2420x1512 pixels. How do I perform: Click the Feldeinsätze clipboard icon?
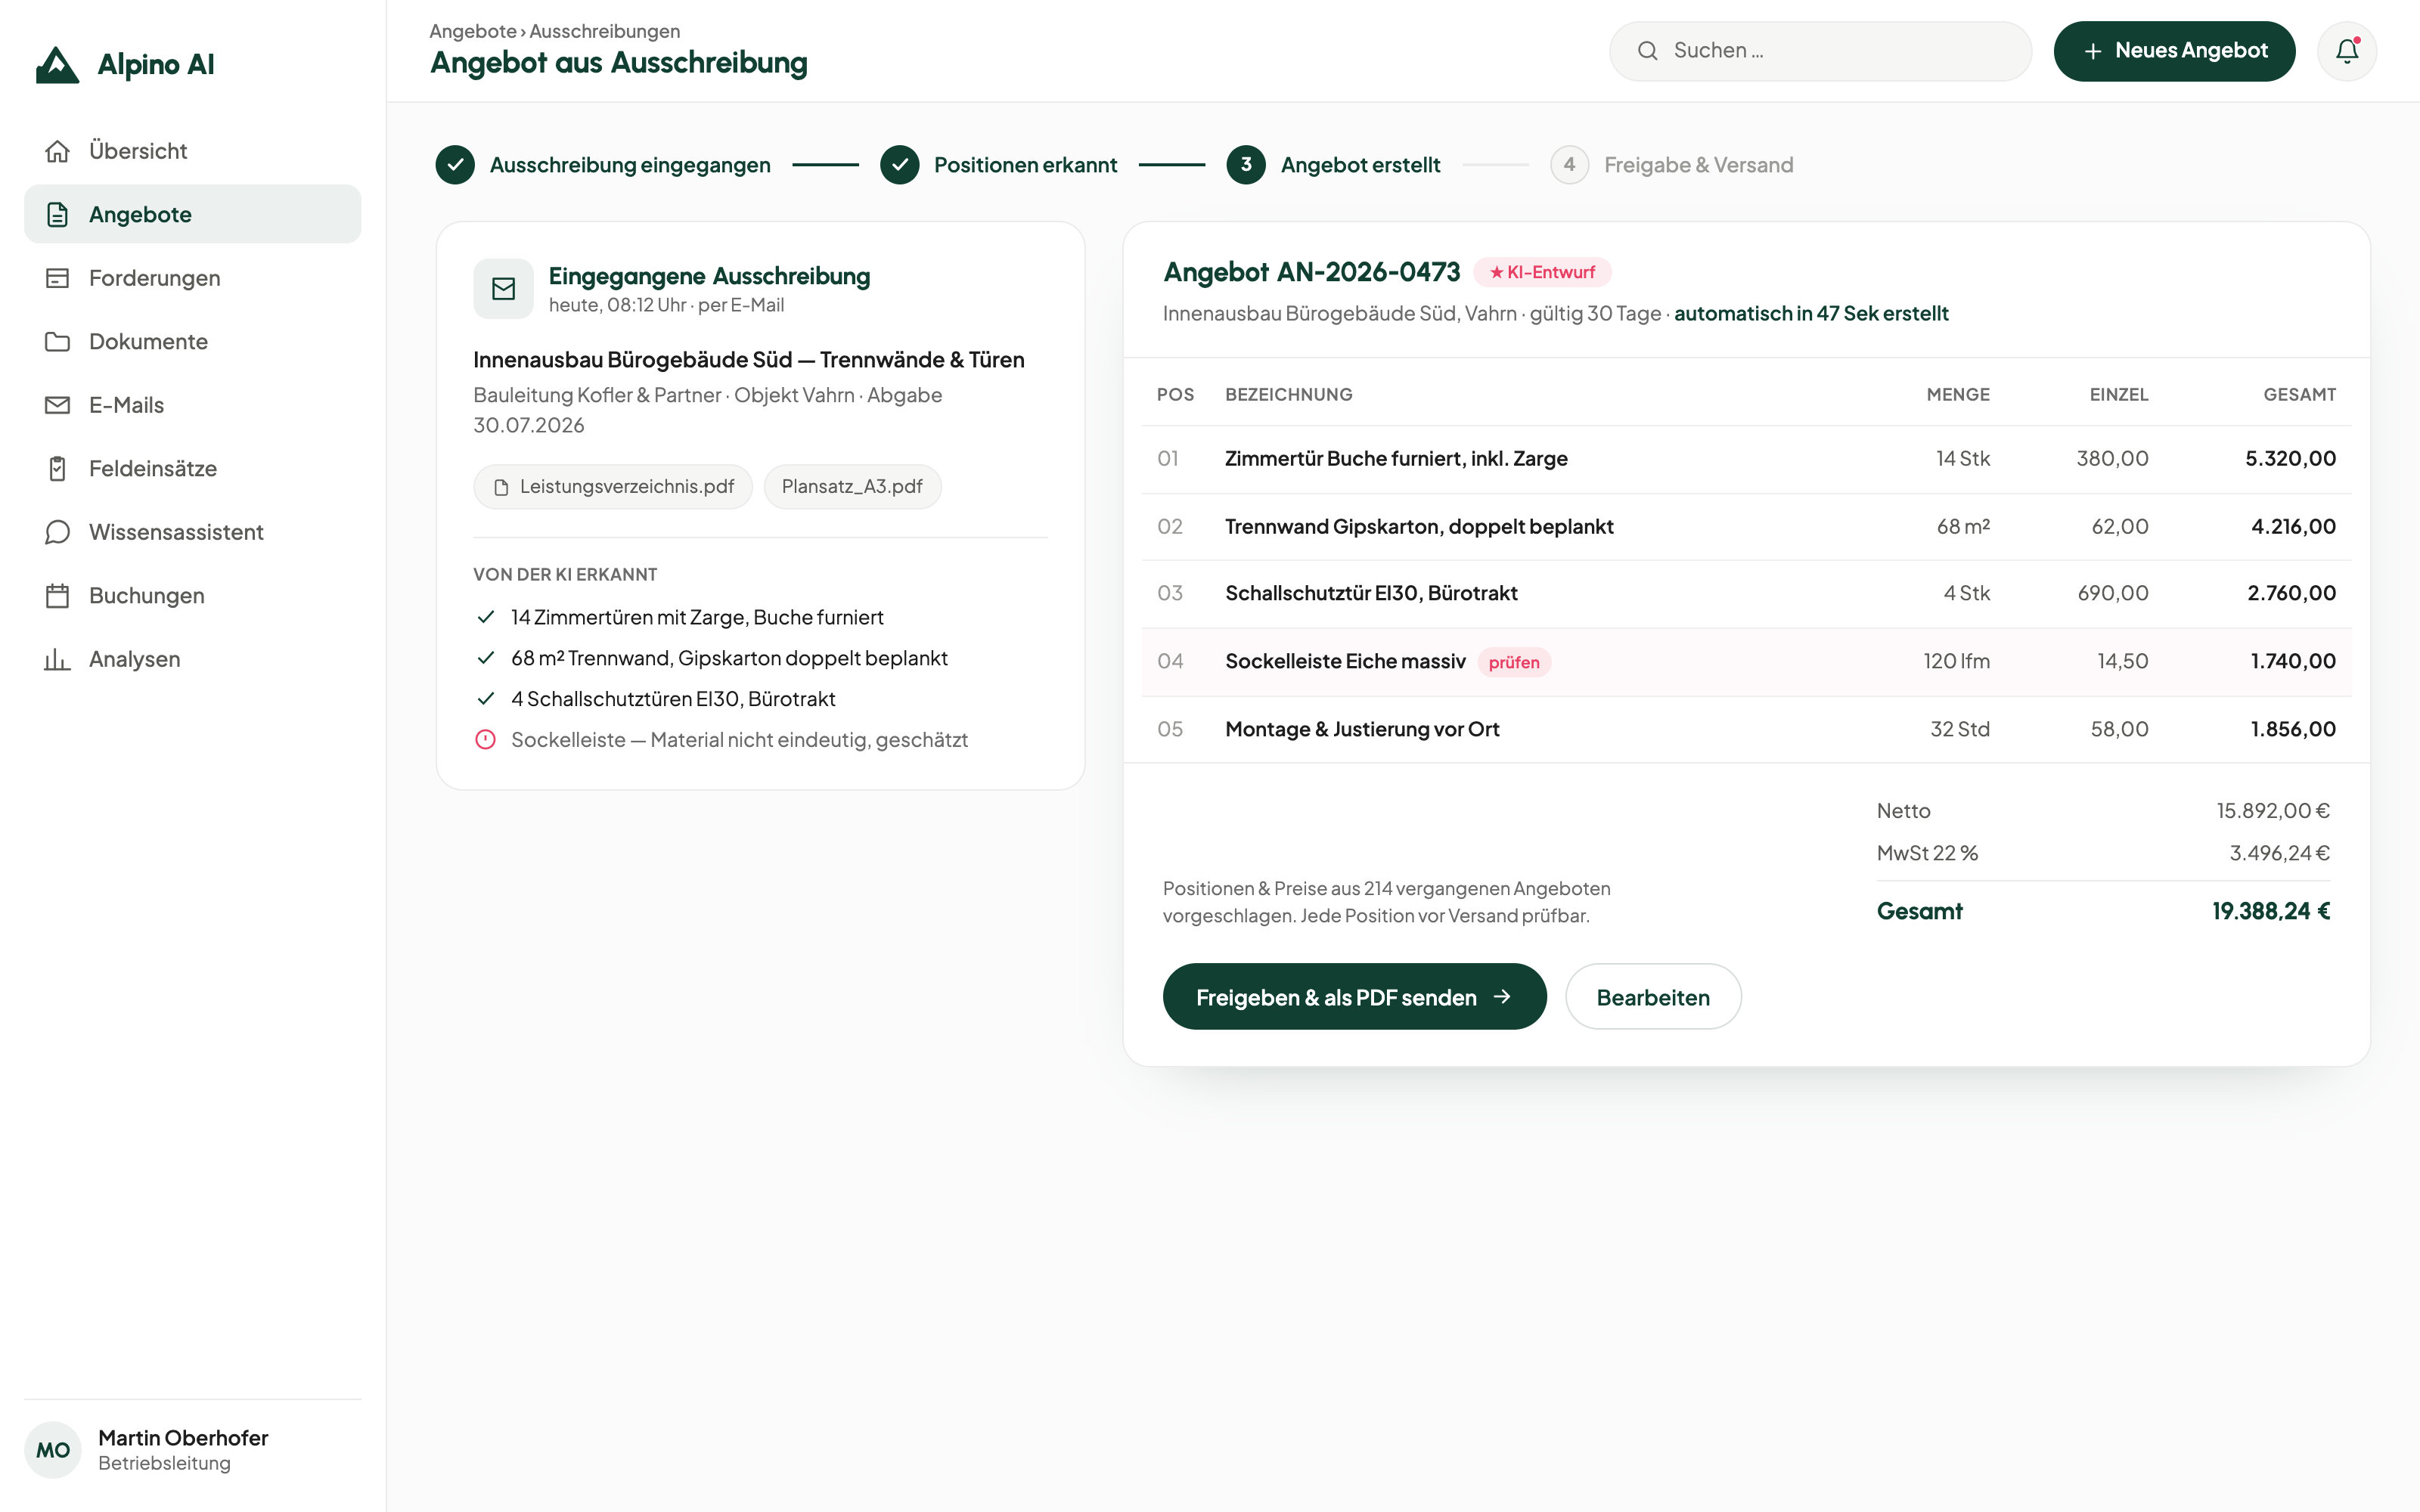57,468
